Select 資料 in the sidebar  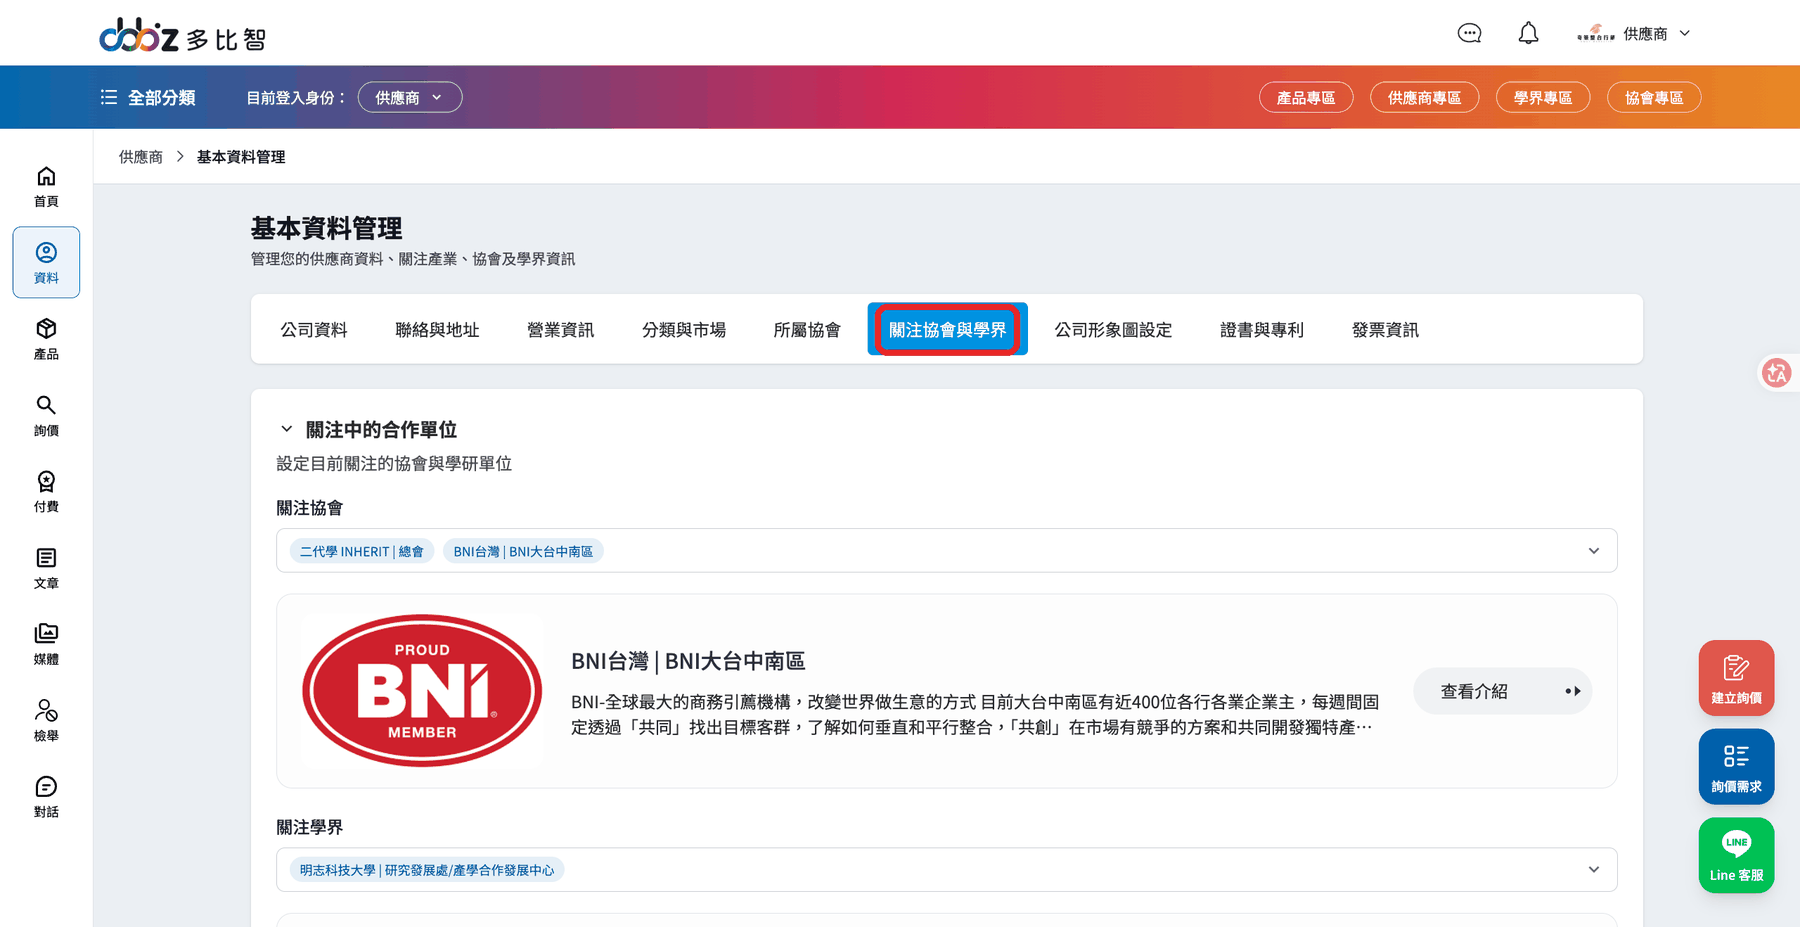(46, 262)
